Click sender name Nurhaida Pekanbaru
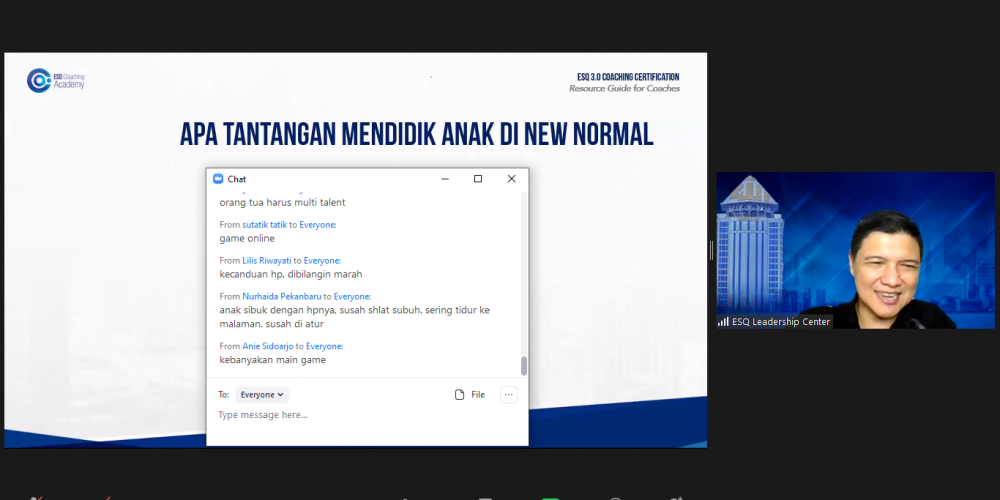 point(281,296)
